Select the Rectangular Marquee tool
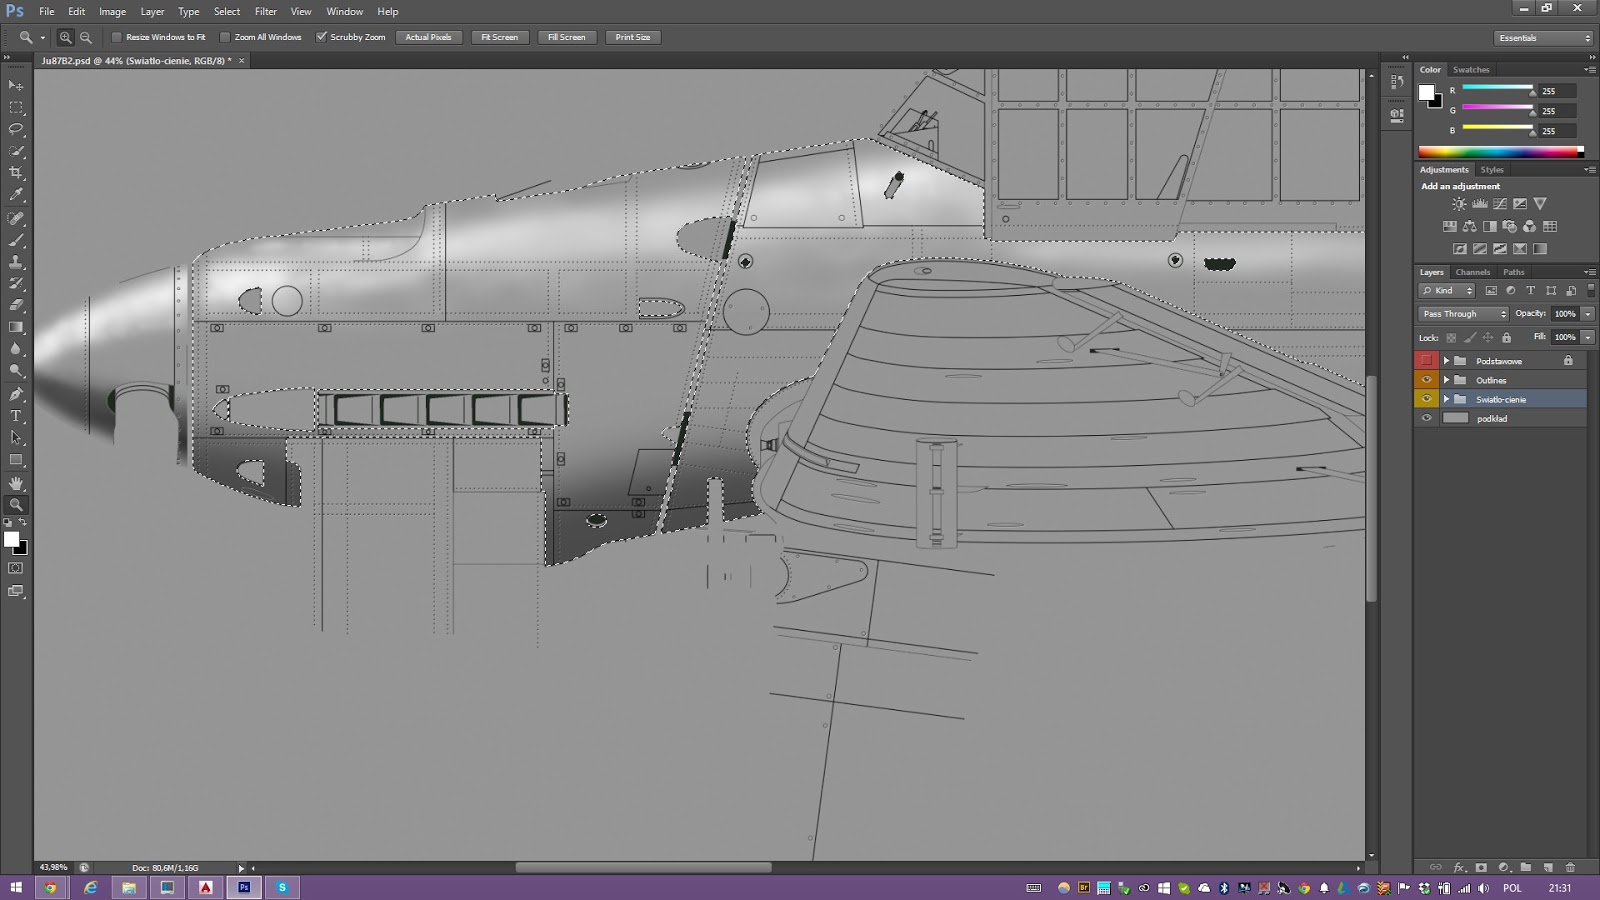 (16, 107)
